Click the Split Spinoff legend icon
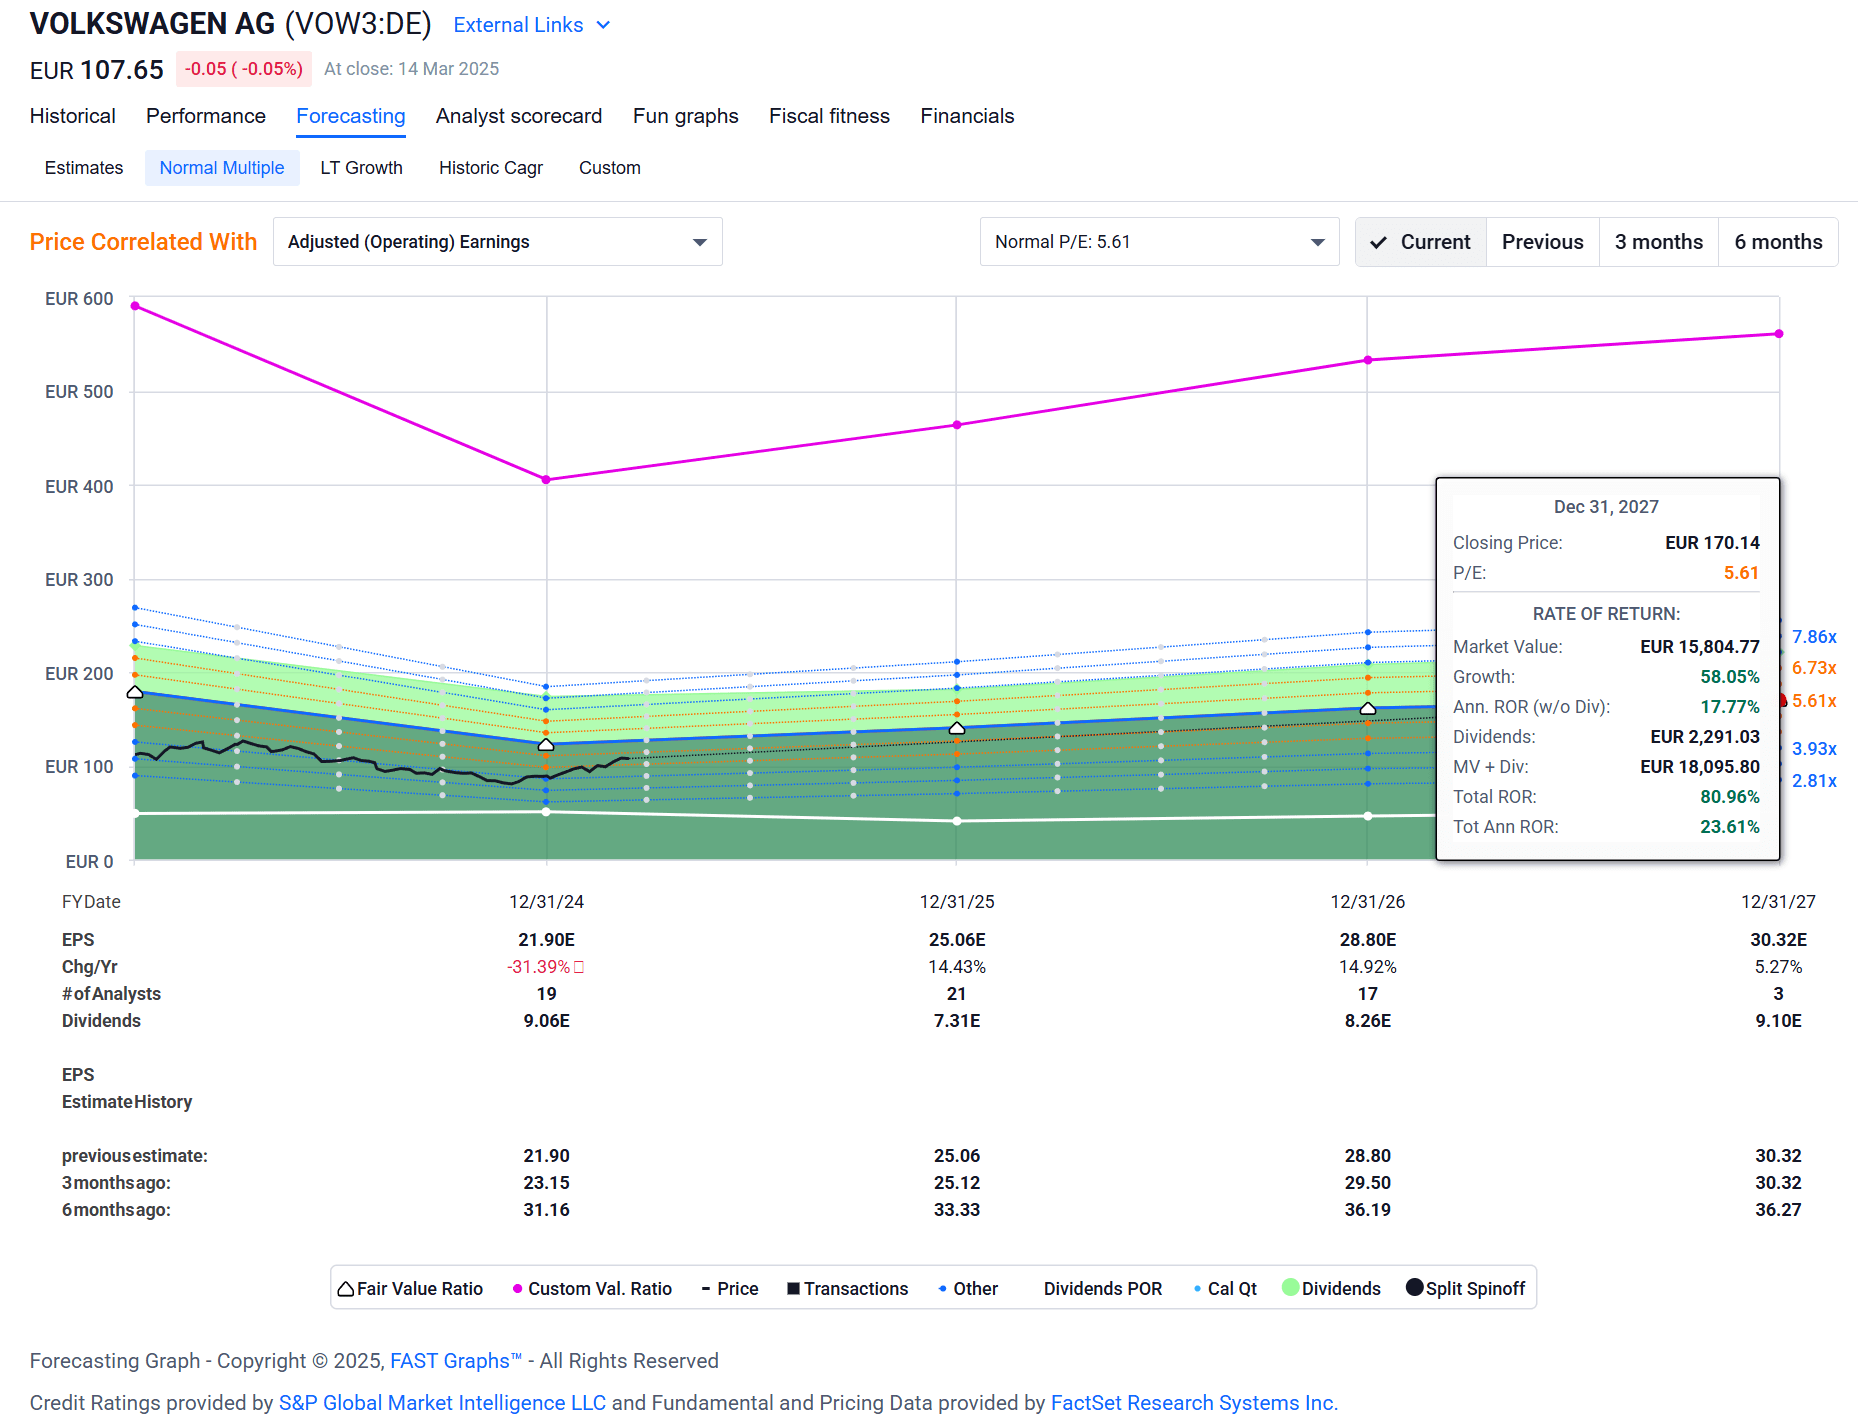The height and width of the screenshot is (1424, 1858). [1413, 1288]
